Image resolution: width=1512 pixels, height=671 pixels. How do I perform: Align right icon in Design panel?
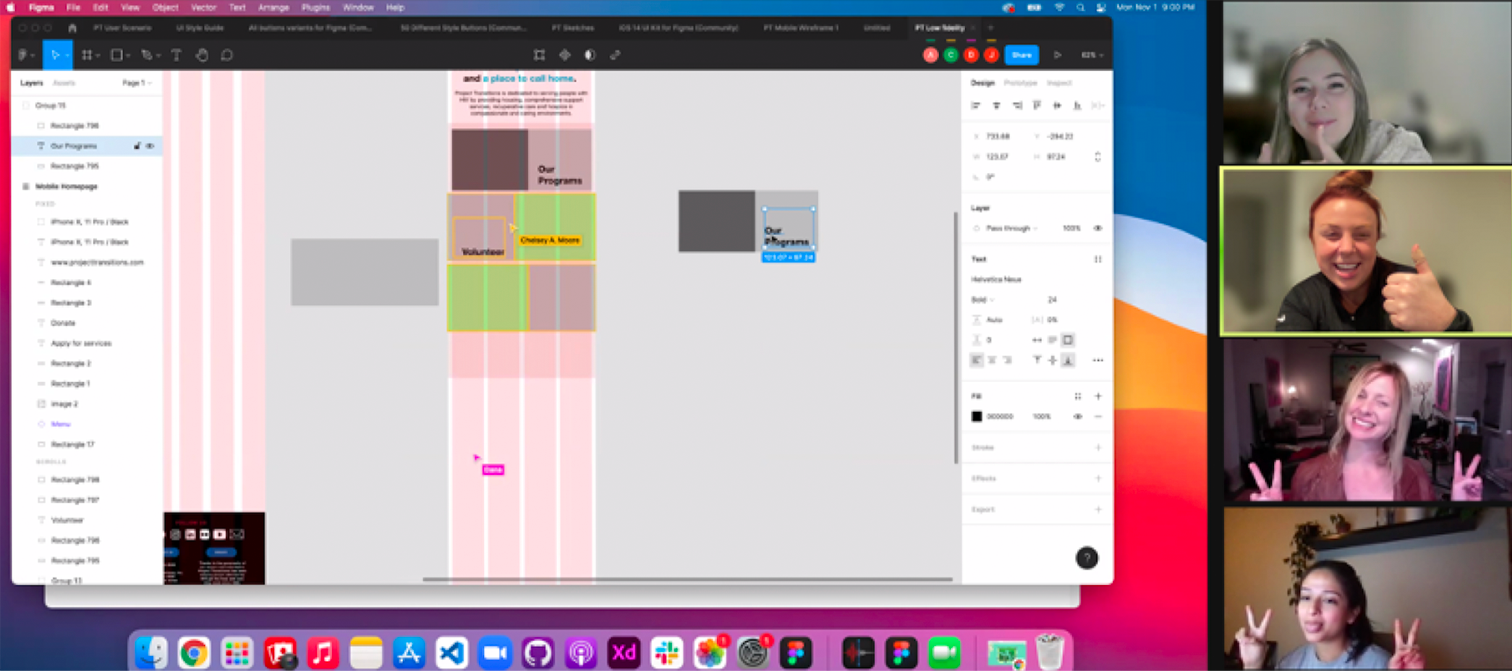[1017, 105]
